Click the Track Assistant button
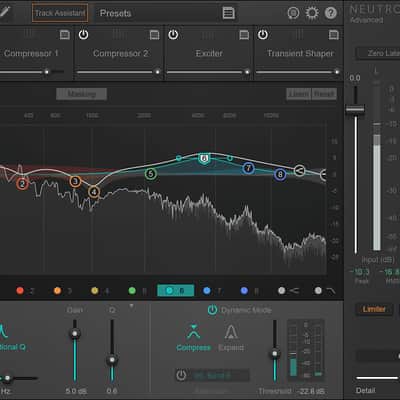 point(60,13)
